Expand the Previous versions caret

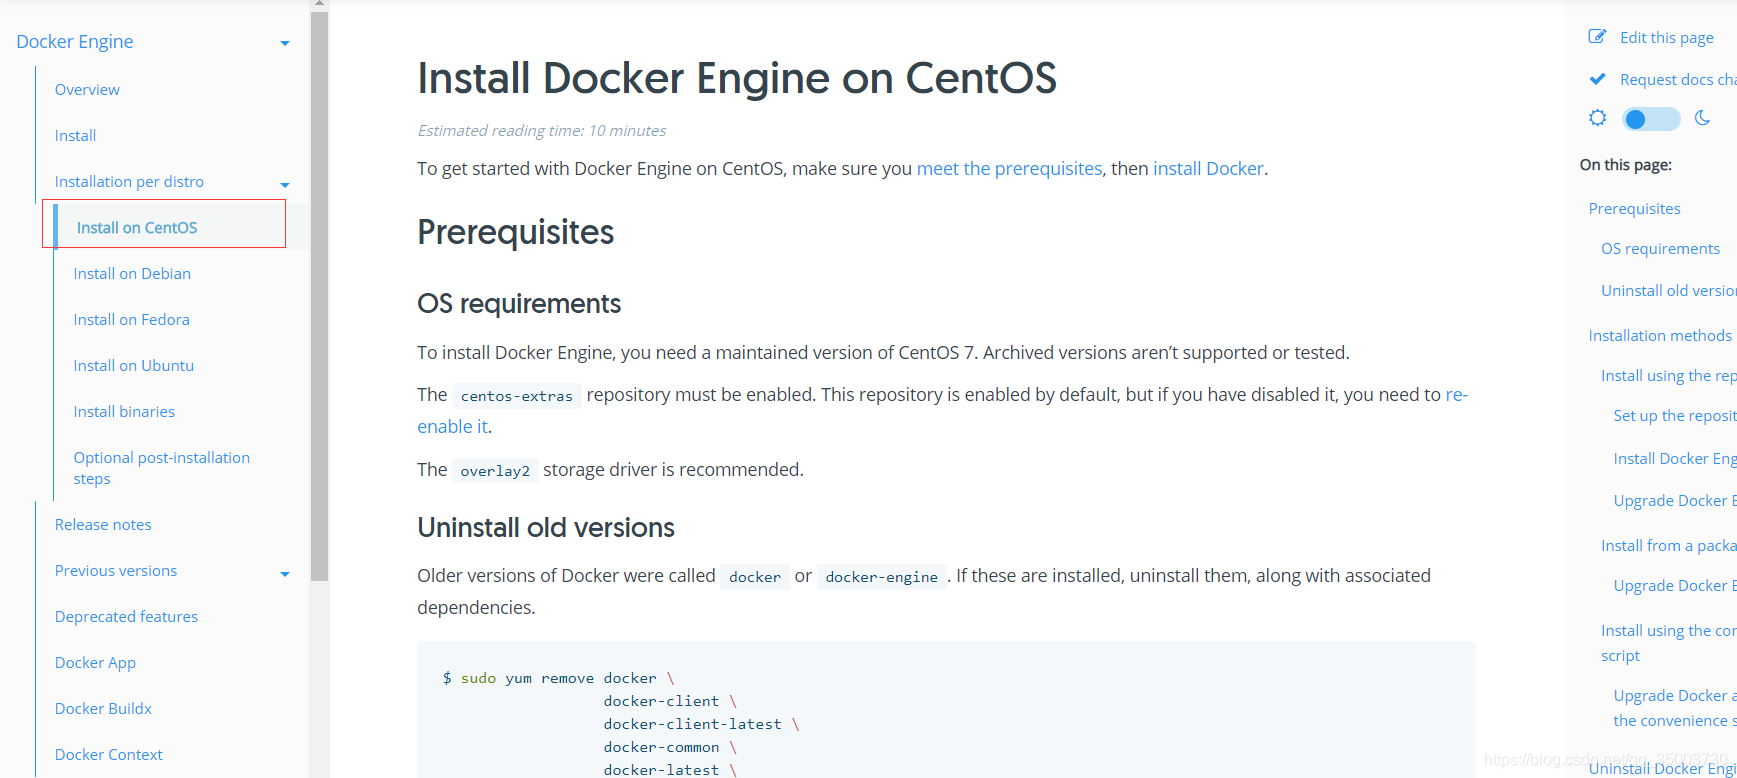pos(285,574)
